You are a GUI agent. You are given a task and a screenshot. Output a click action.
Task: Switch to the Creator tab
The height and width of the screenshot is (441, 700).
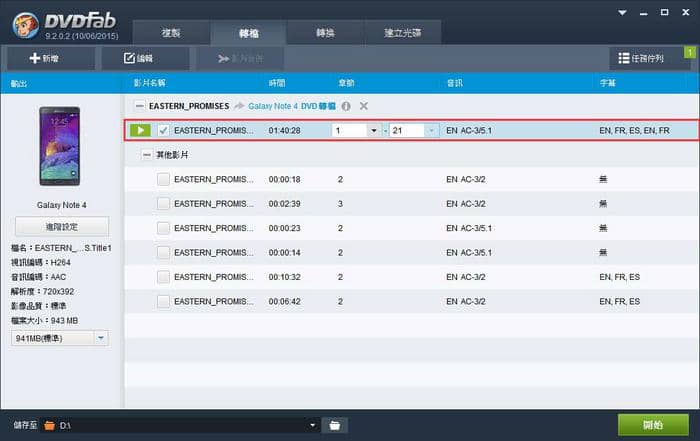tap(403, 33)
